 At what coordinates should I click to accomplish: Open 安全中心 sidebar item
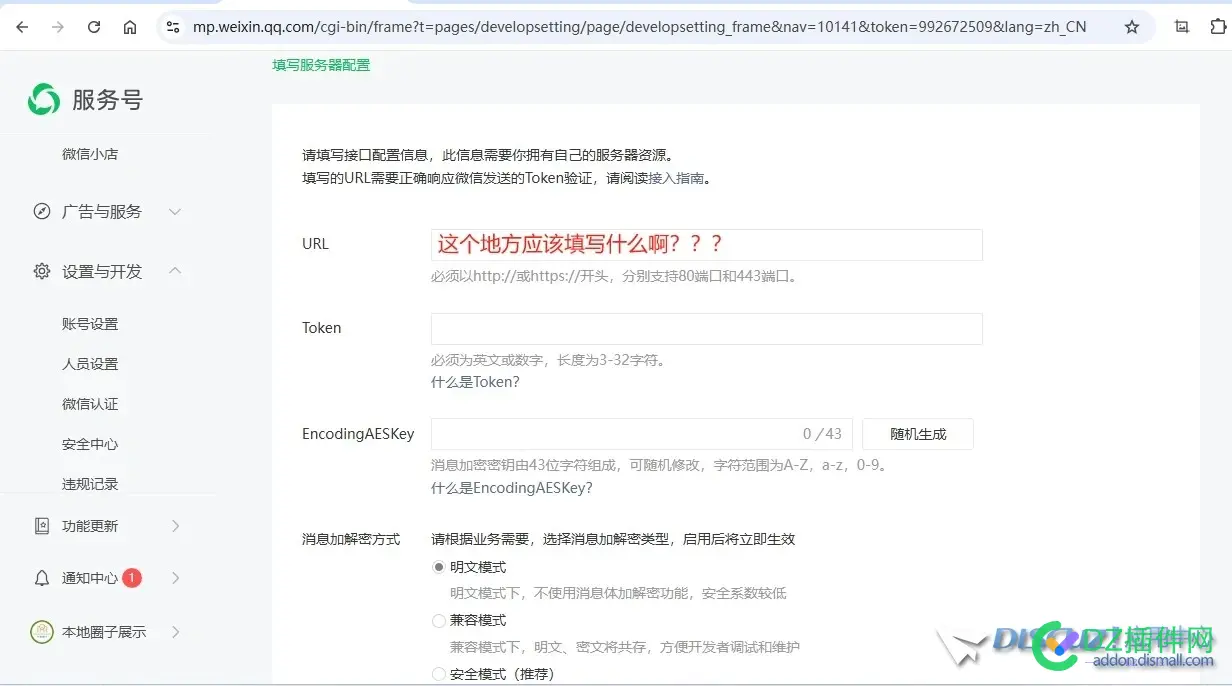(x=90, y=444)
